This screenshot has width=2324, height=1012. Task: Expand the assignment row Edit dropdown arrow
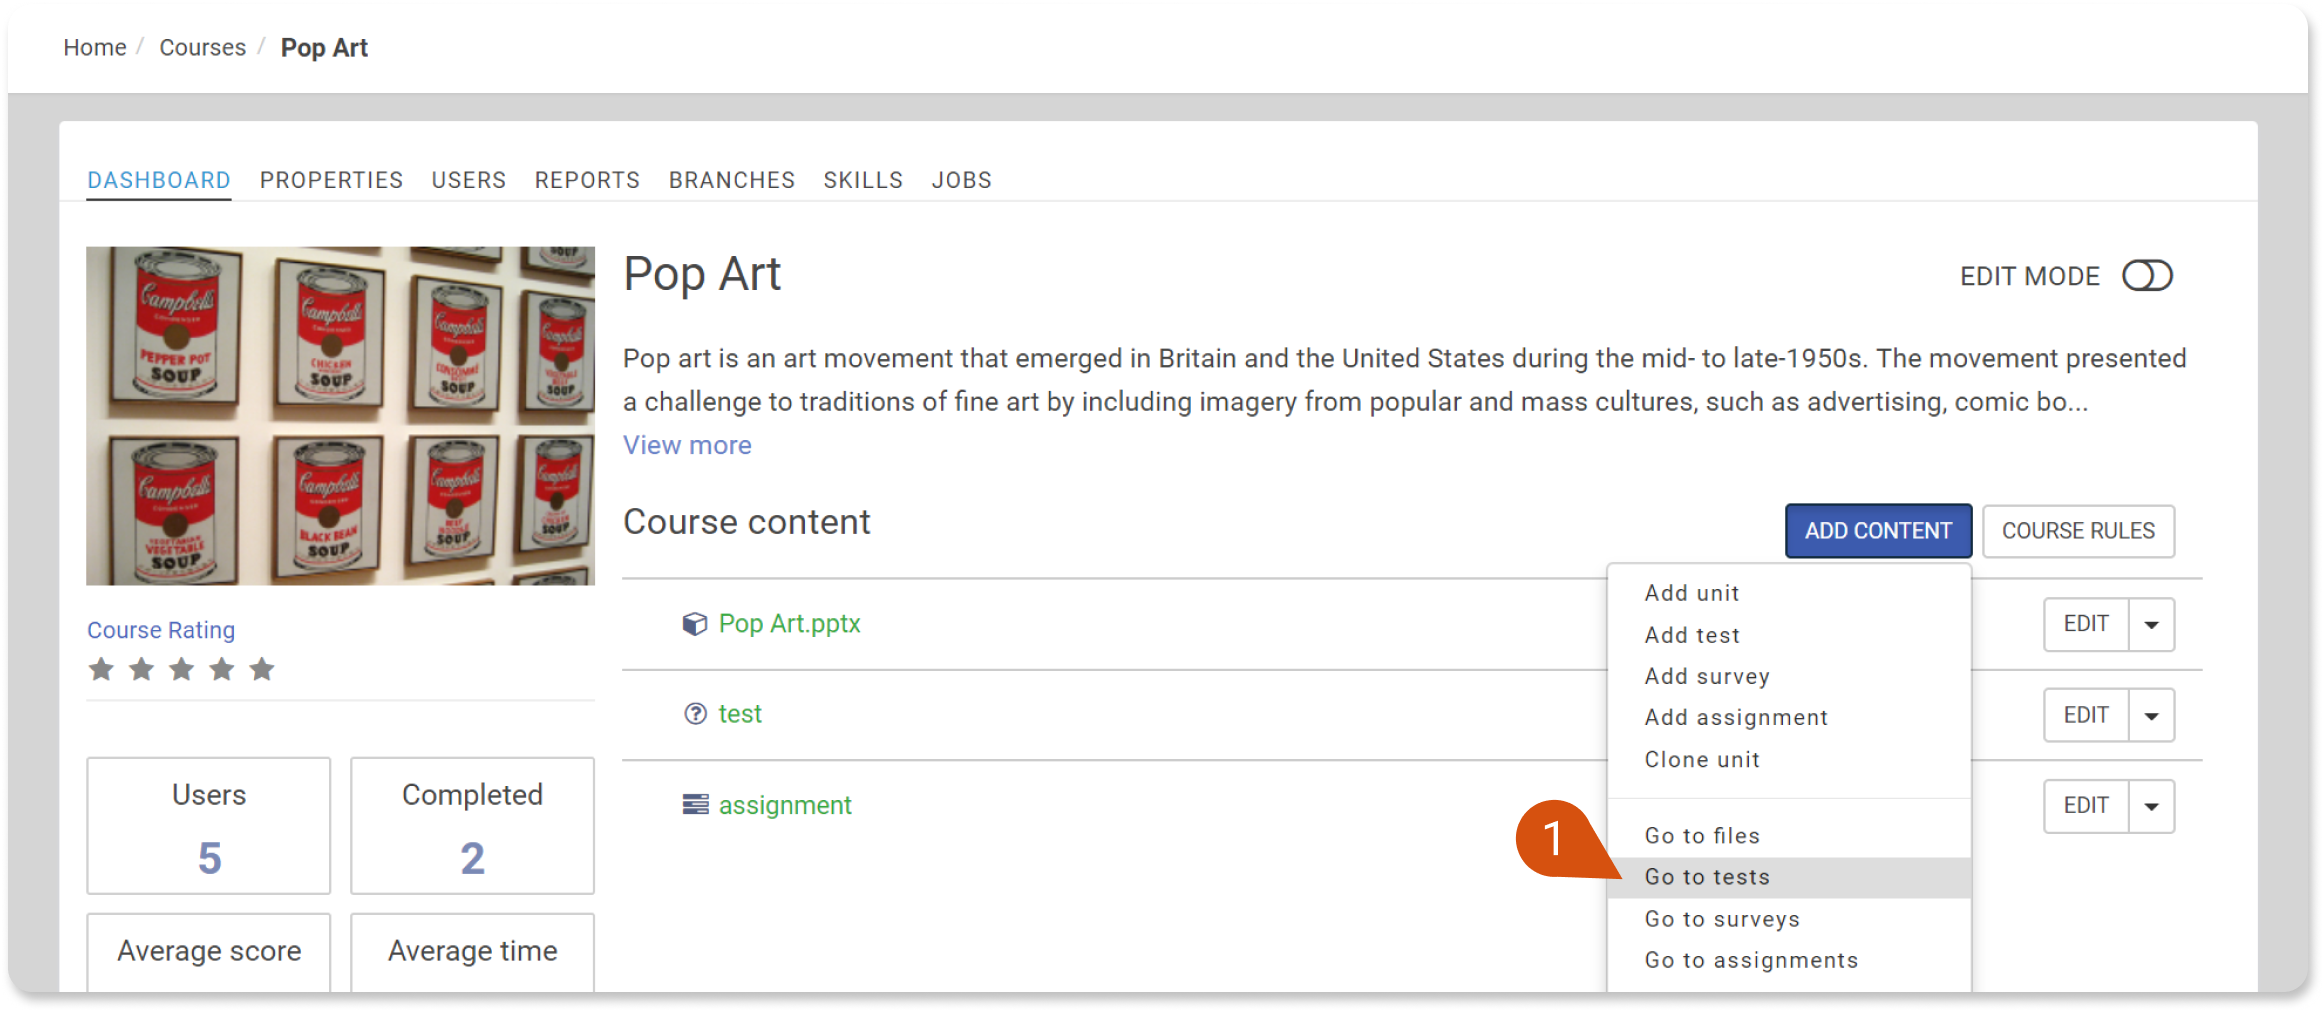[2151, 806]
